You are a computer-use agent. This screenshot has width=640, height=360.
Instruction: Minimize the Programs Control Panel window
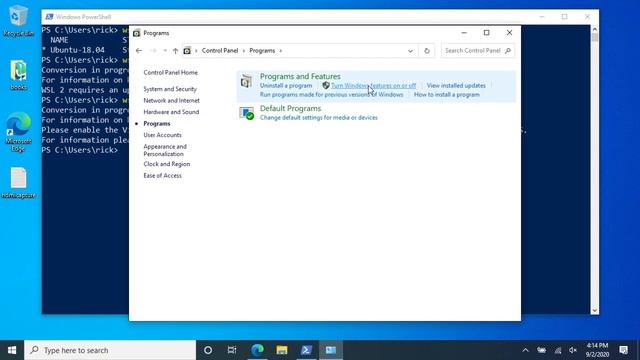click(x=464, y=33)
